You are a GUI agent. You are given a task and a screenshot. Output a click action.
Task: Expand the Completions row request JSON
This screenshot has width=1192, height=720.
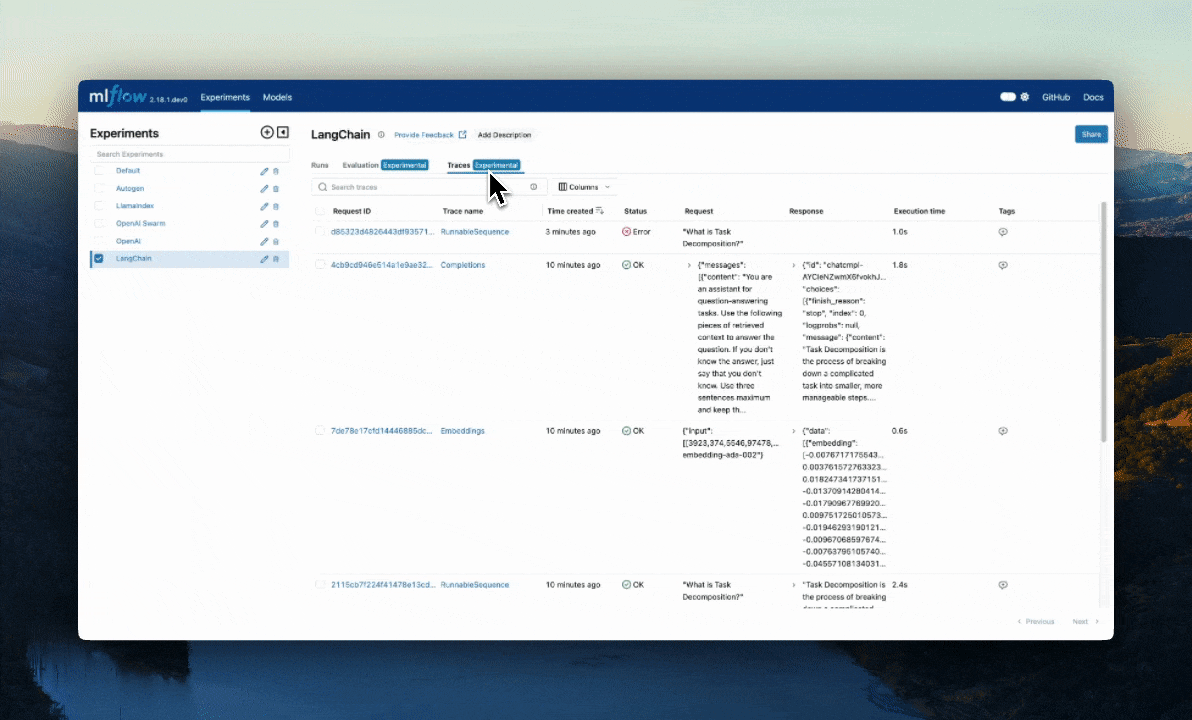[x=689, y=265]
